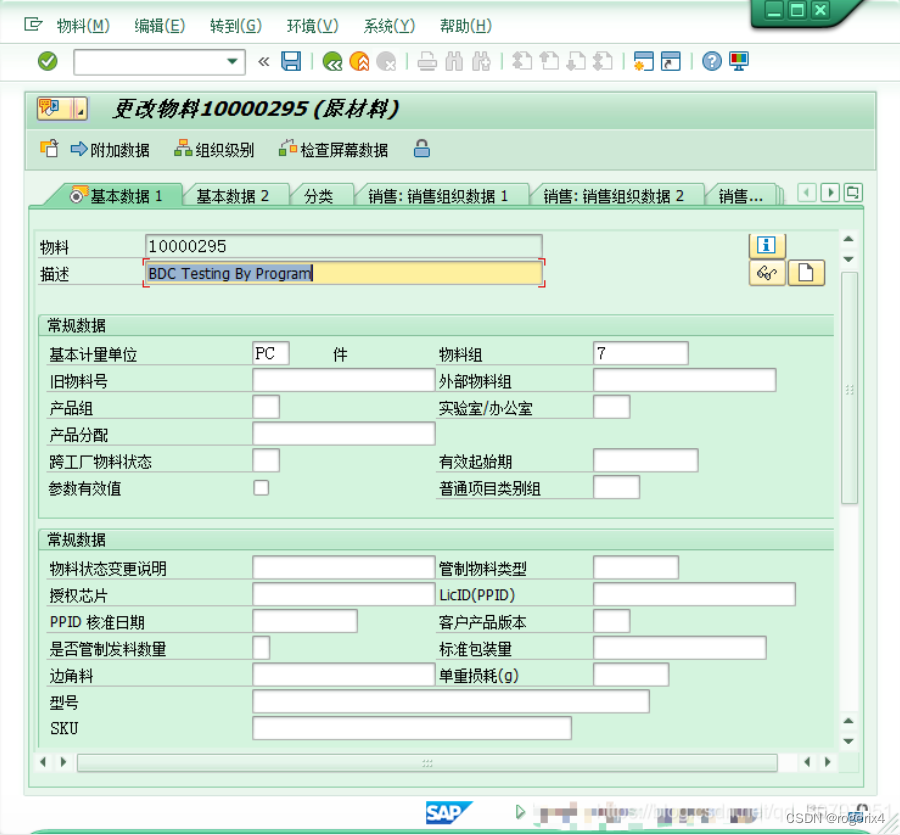The width and height of the screenshot is (900, 835).
Task: Click the horizontal scroll left arrow at bottom left
Action: (43, 762)
